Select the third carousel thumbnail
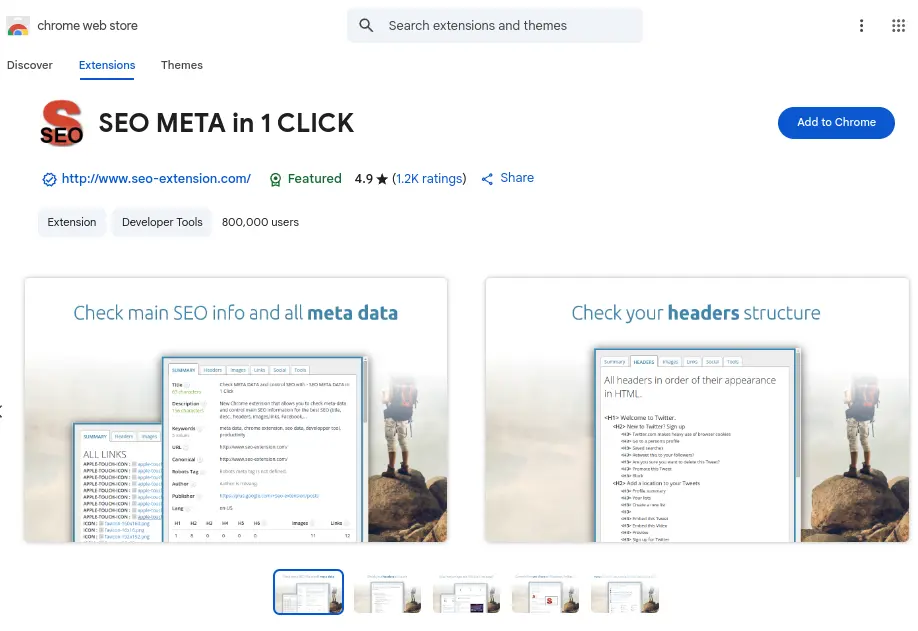918x631 pixels. pos(467,592)
